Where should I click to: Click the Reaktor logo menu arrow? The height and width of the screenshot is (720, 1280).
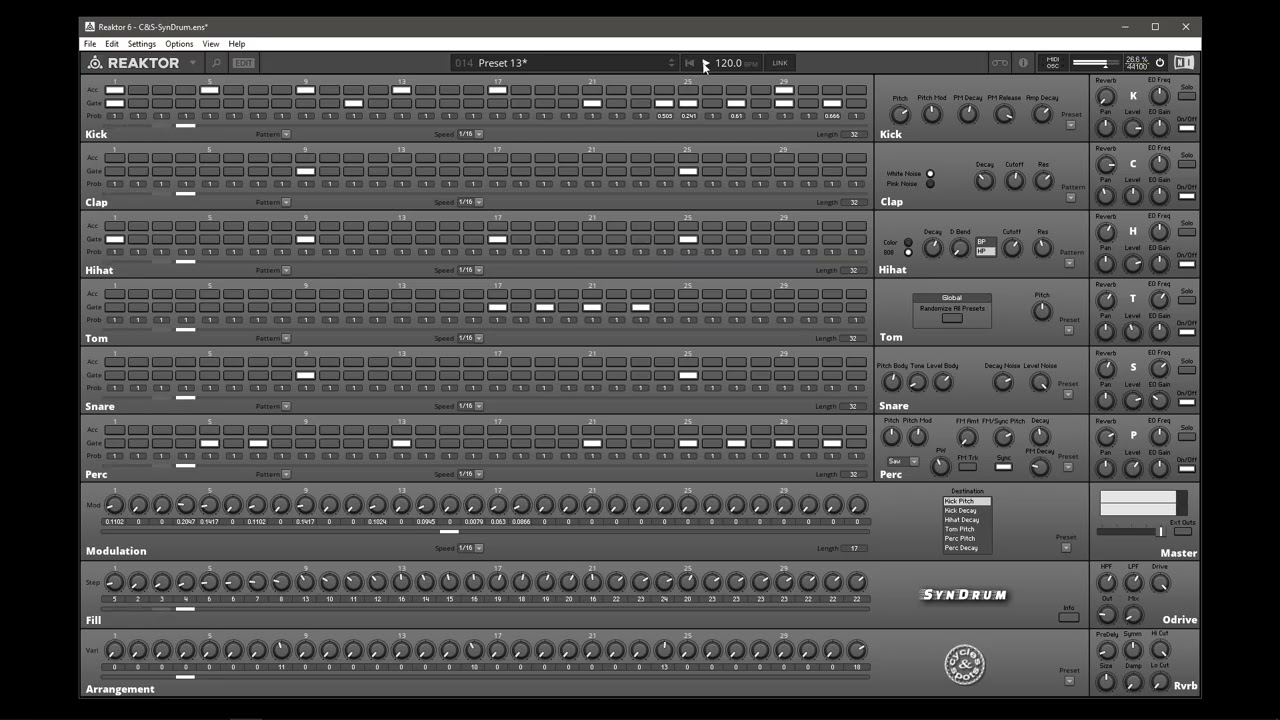193,63
